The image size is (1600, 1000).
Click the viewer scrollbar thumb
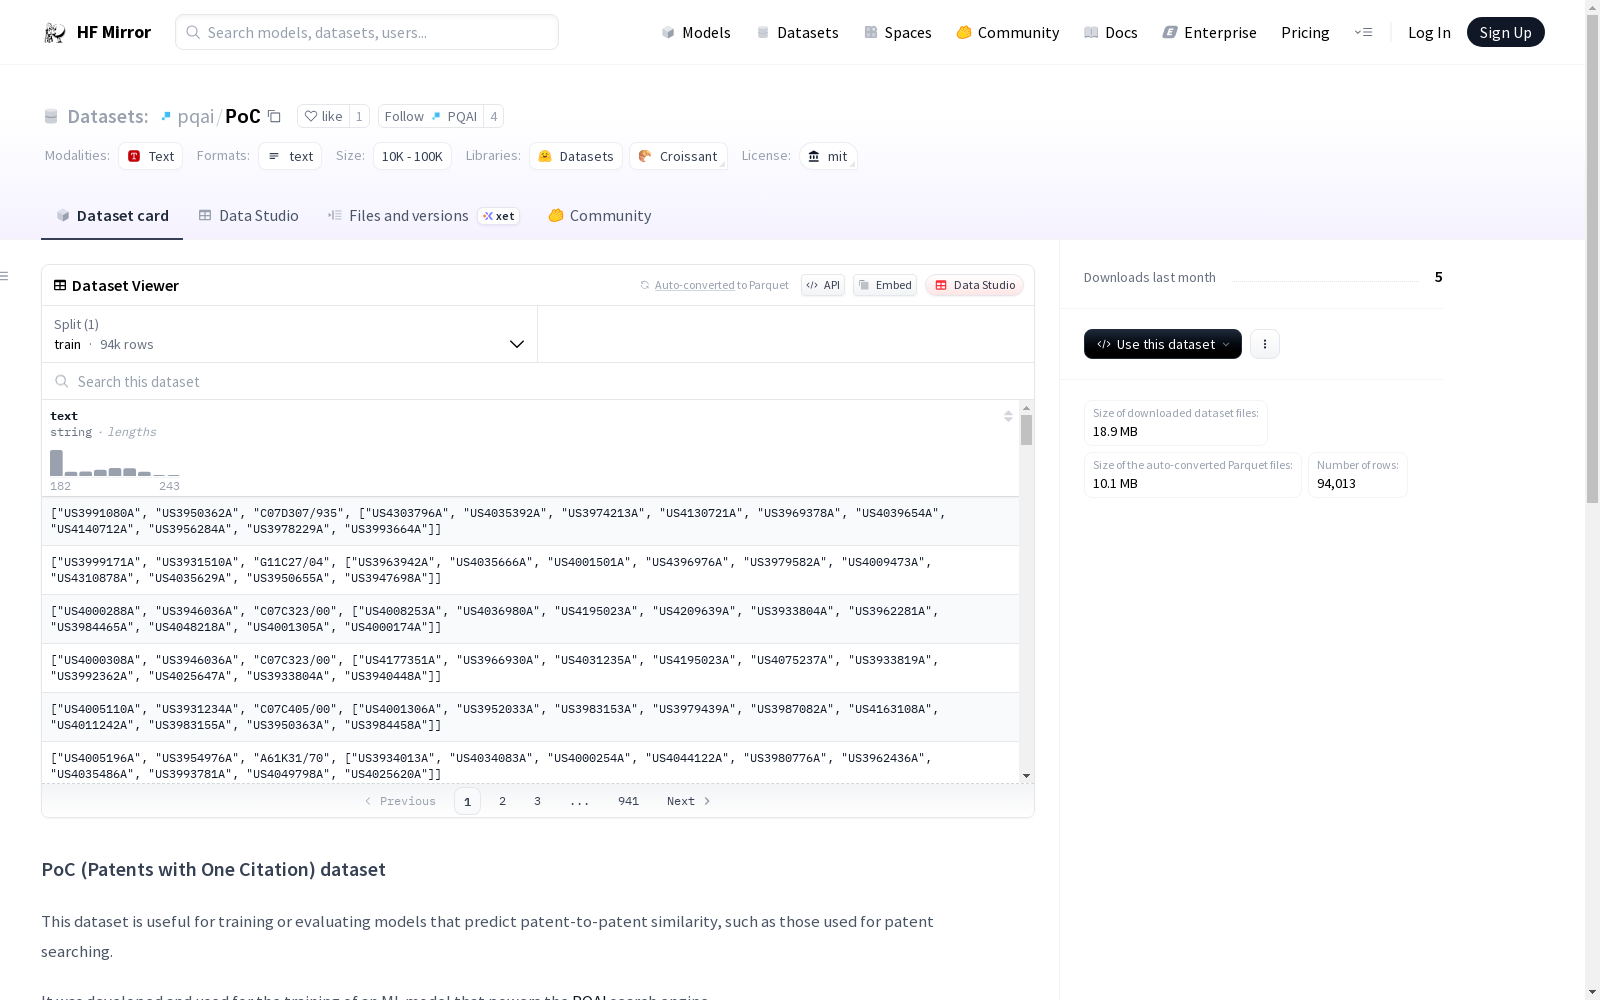click(1026, 430)
